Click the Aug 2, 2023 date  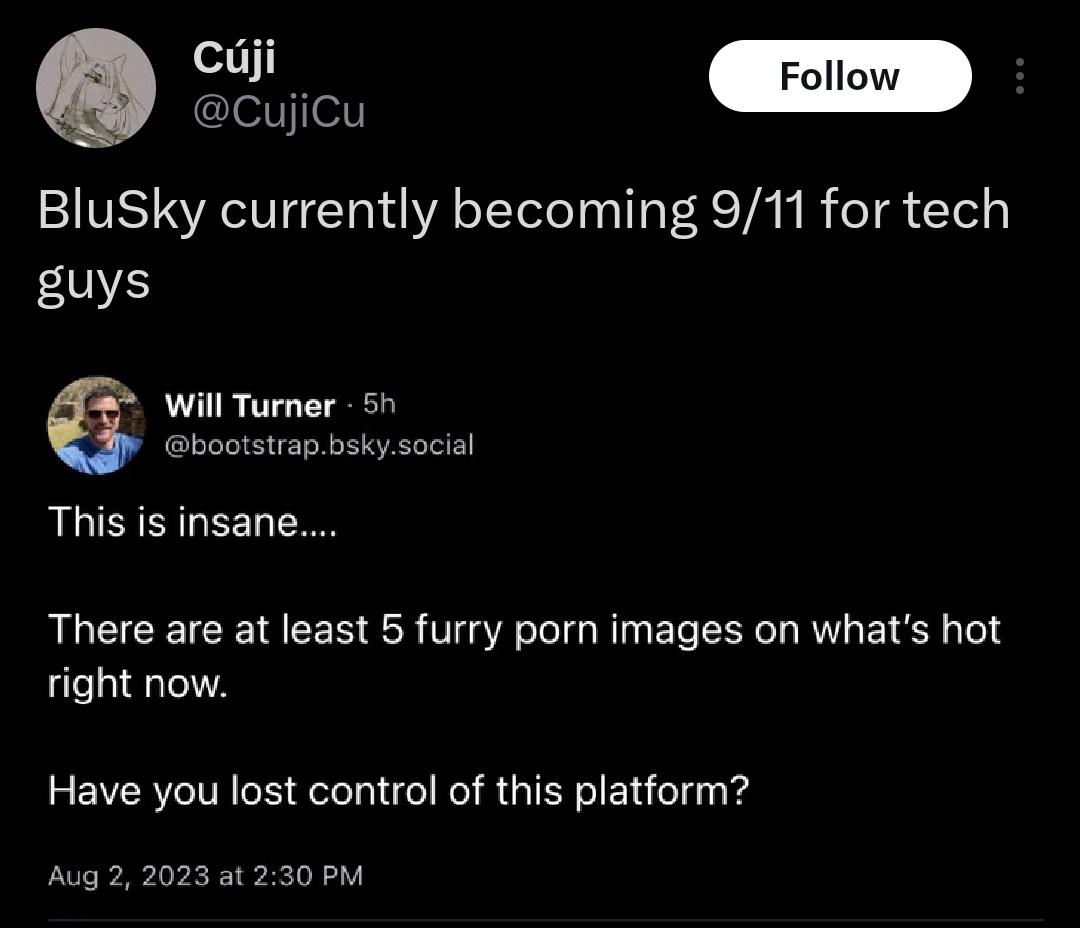[x=129, y=876]
